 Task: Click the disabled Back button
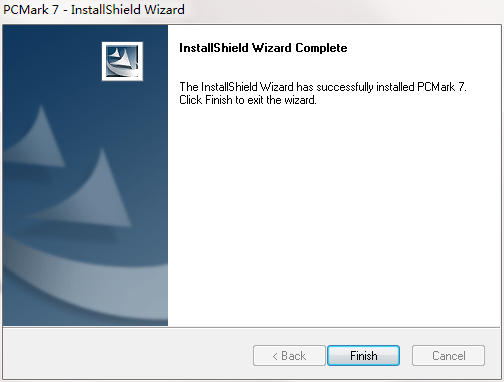289,355
